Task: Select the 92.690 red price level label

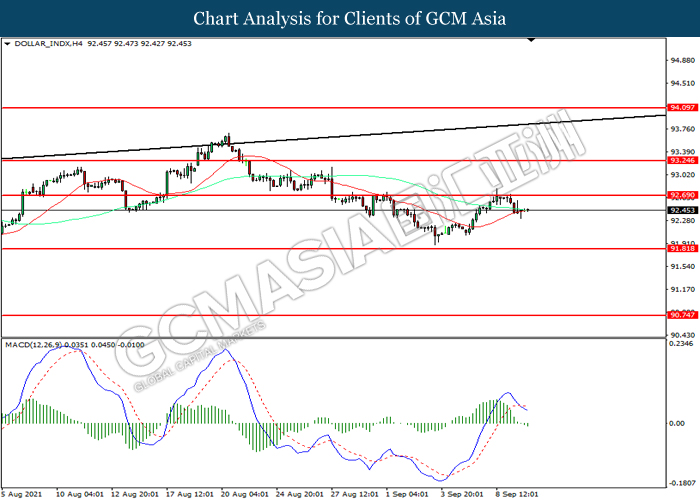Action: 682,195
